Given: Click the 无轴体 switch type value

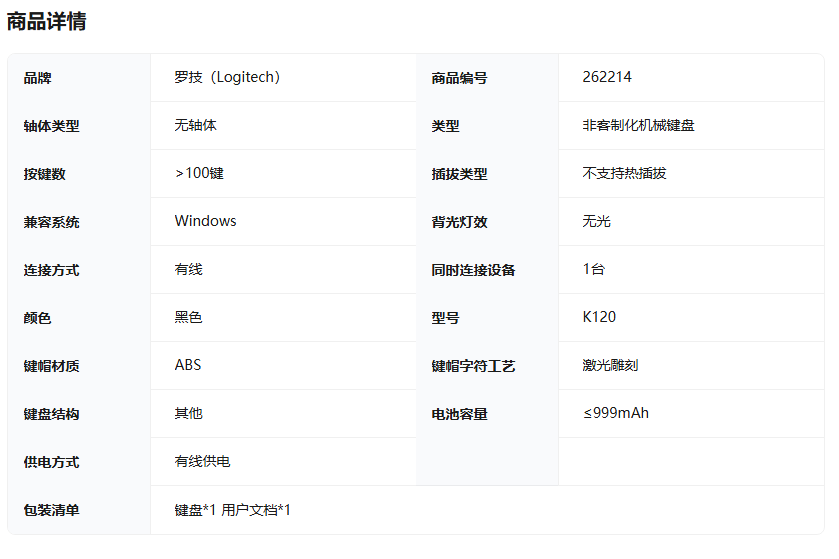Looking at the screenshot, I should coord(195,125).
